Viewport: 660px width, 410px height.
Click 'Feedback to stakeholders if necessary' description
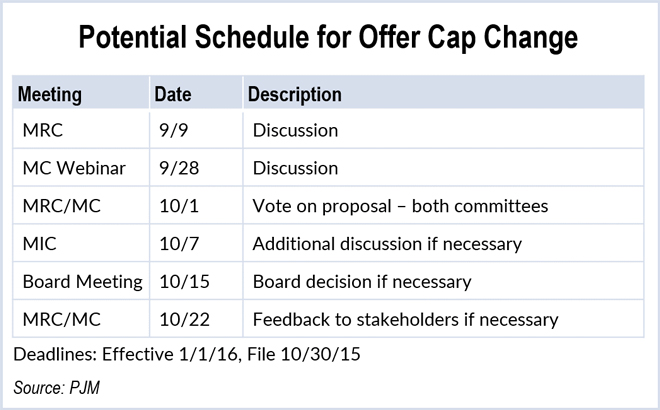(x=405, y=320)
